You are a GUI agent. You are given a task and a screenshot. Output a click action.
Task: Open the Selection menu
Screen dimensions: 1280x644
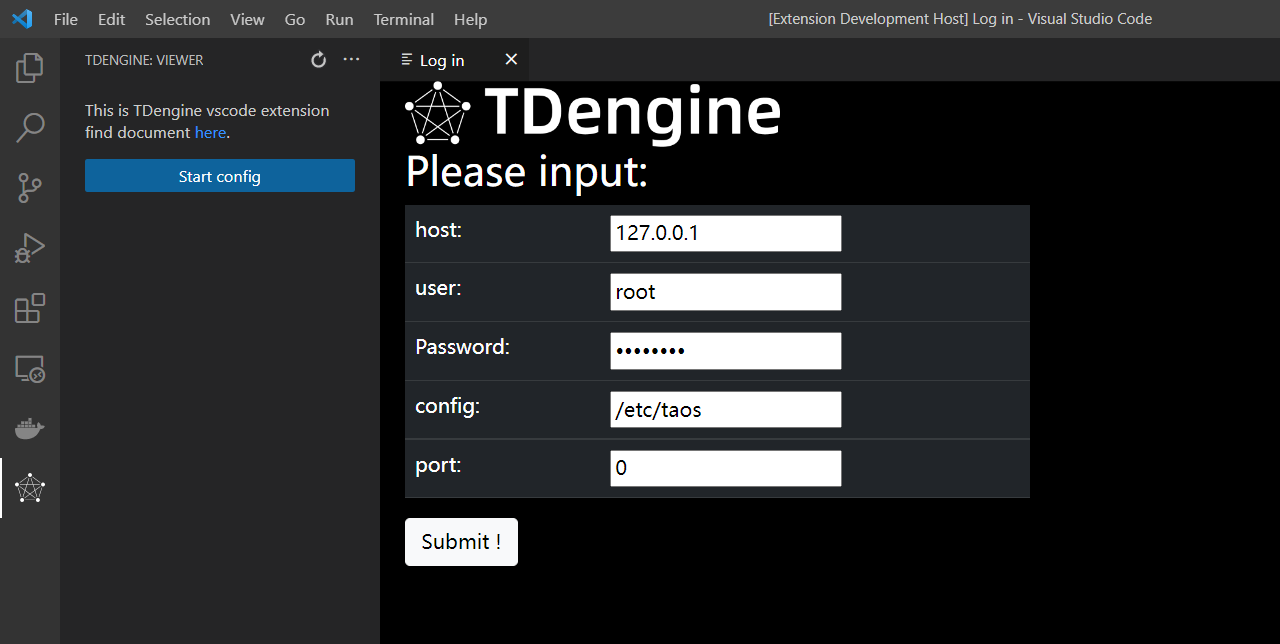tap(178, 19)
